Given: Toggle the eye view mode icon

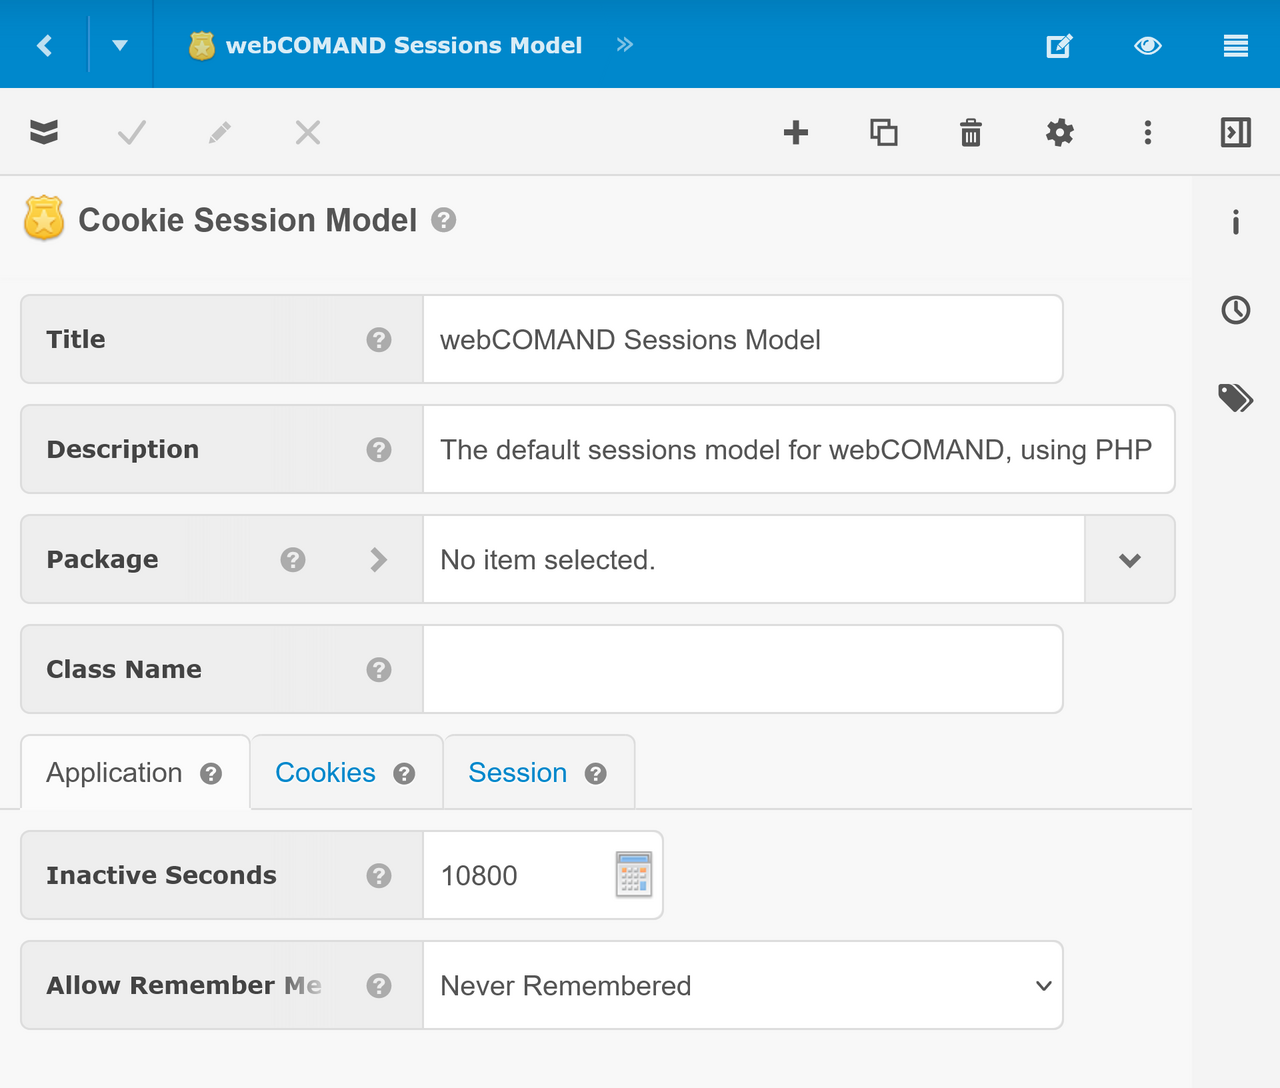Looking at the screenshot, I should click(1147, 45).
